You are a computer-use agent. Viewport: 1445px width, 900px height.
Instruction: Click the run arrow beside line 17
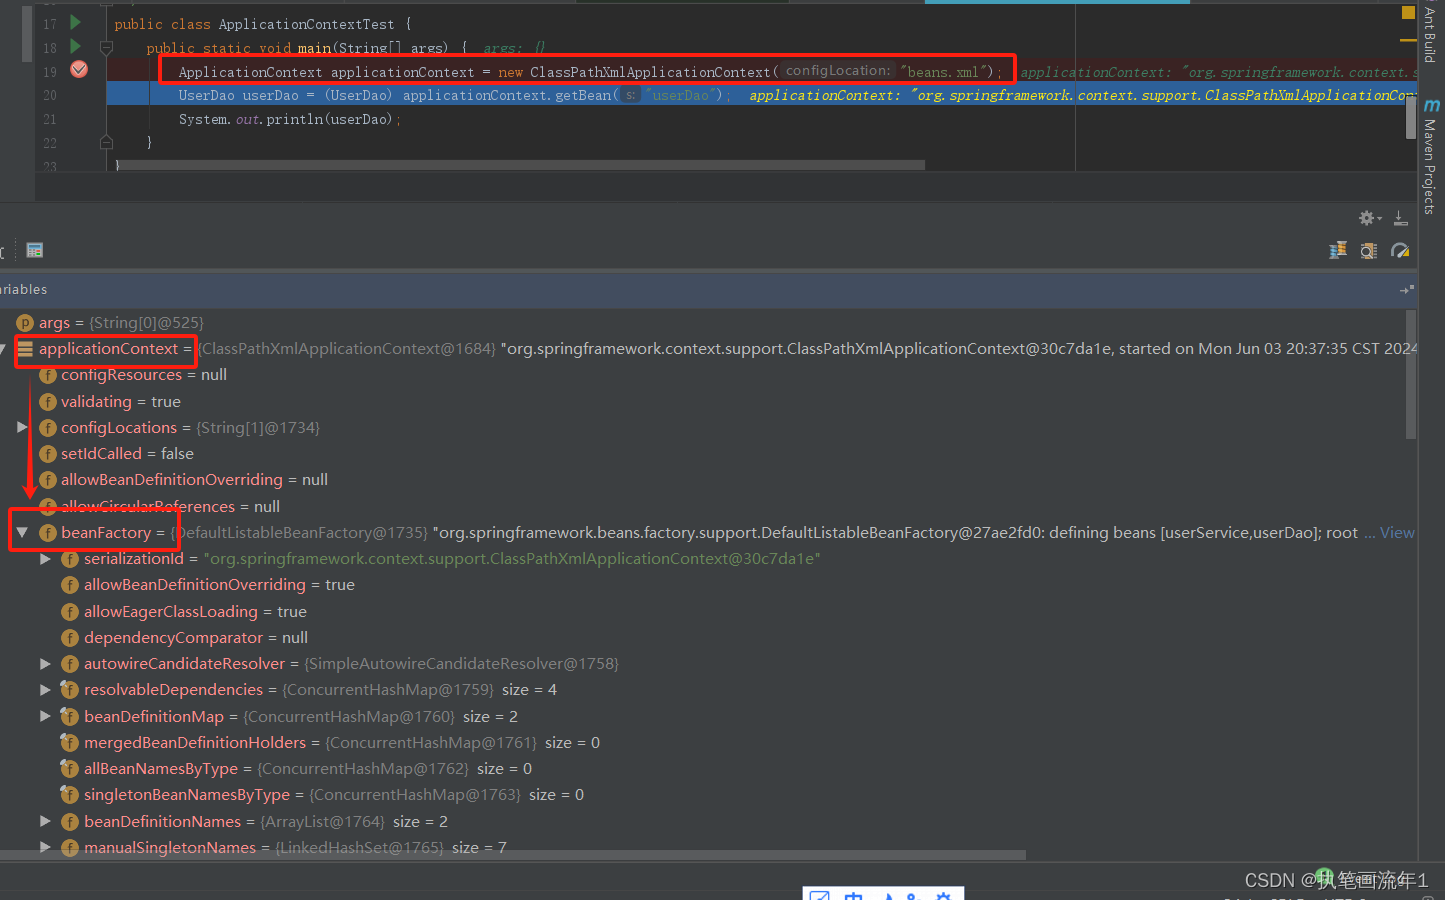(75, 22)
